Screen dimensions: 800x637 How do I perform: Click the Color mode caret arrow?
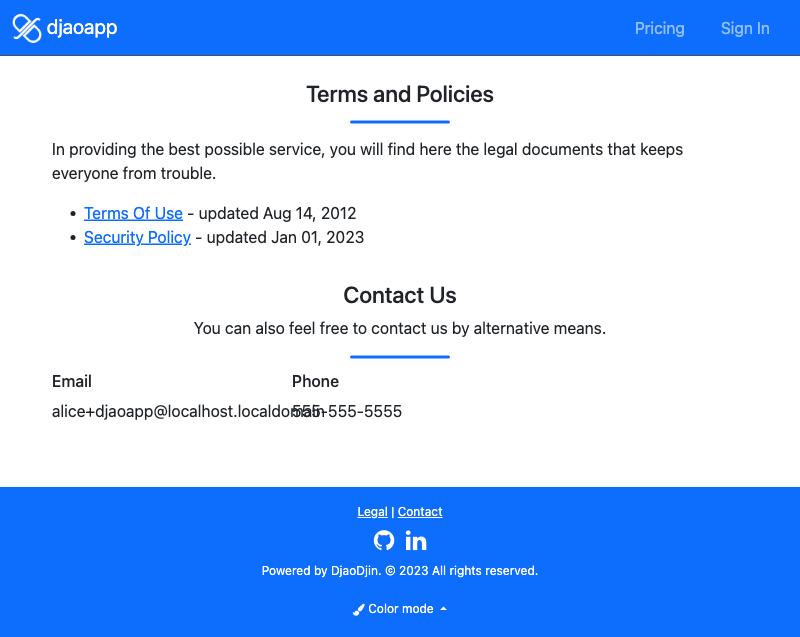coord(443,609)
